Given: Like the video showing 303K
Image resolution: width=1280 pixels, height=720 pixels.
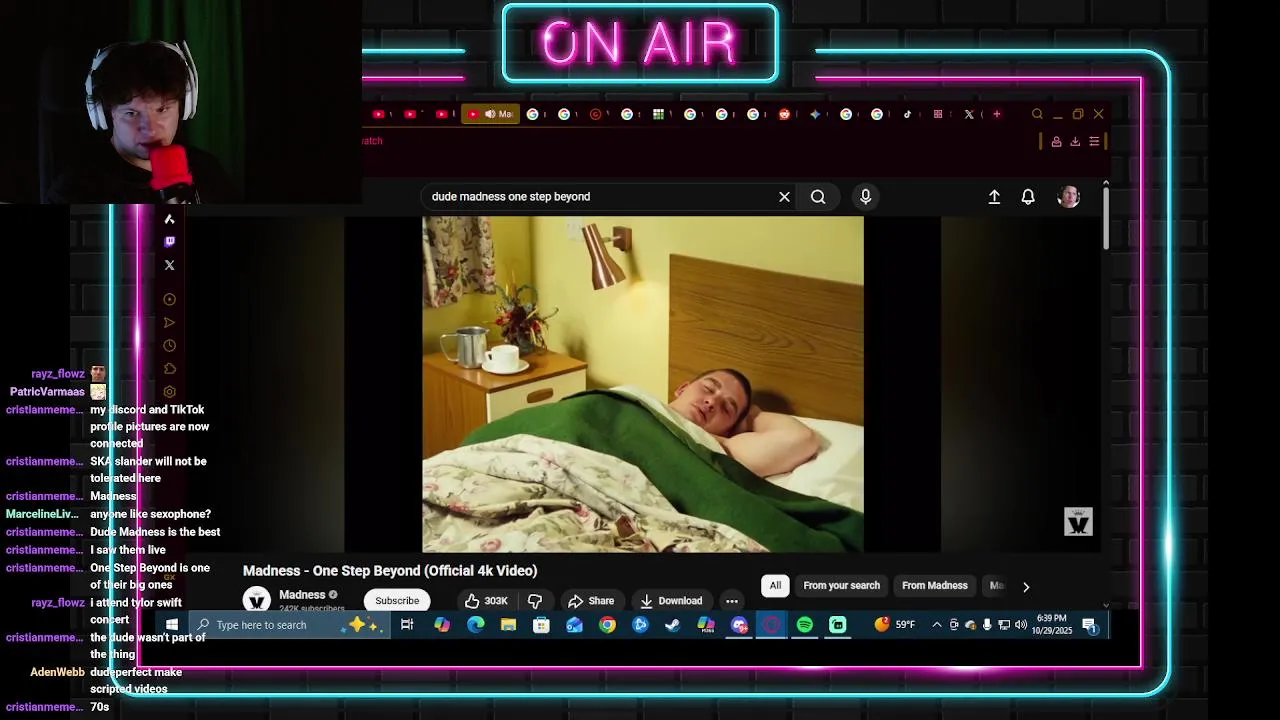Looking at the screenshot, I should [486, 601].
